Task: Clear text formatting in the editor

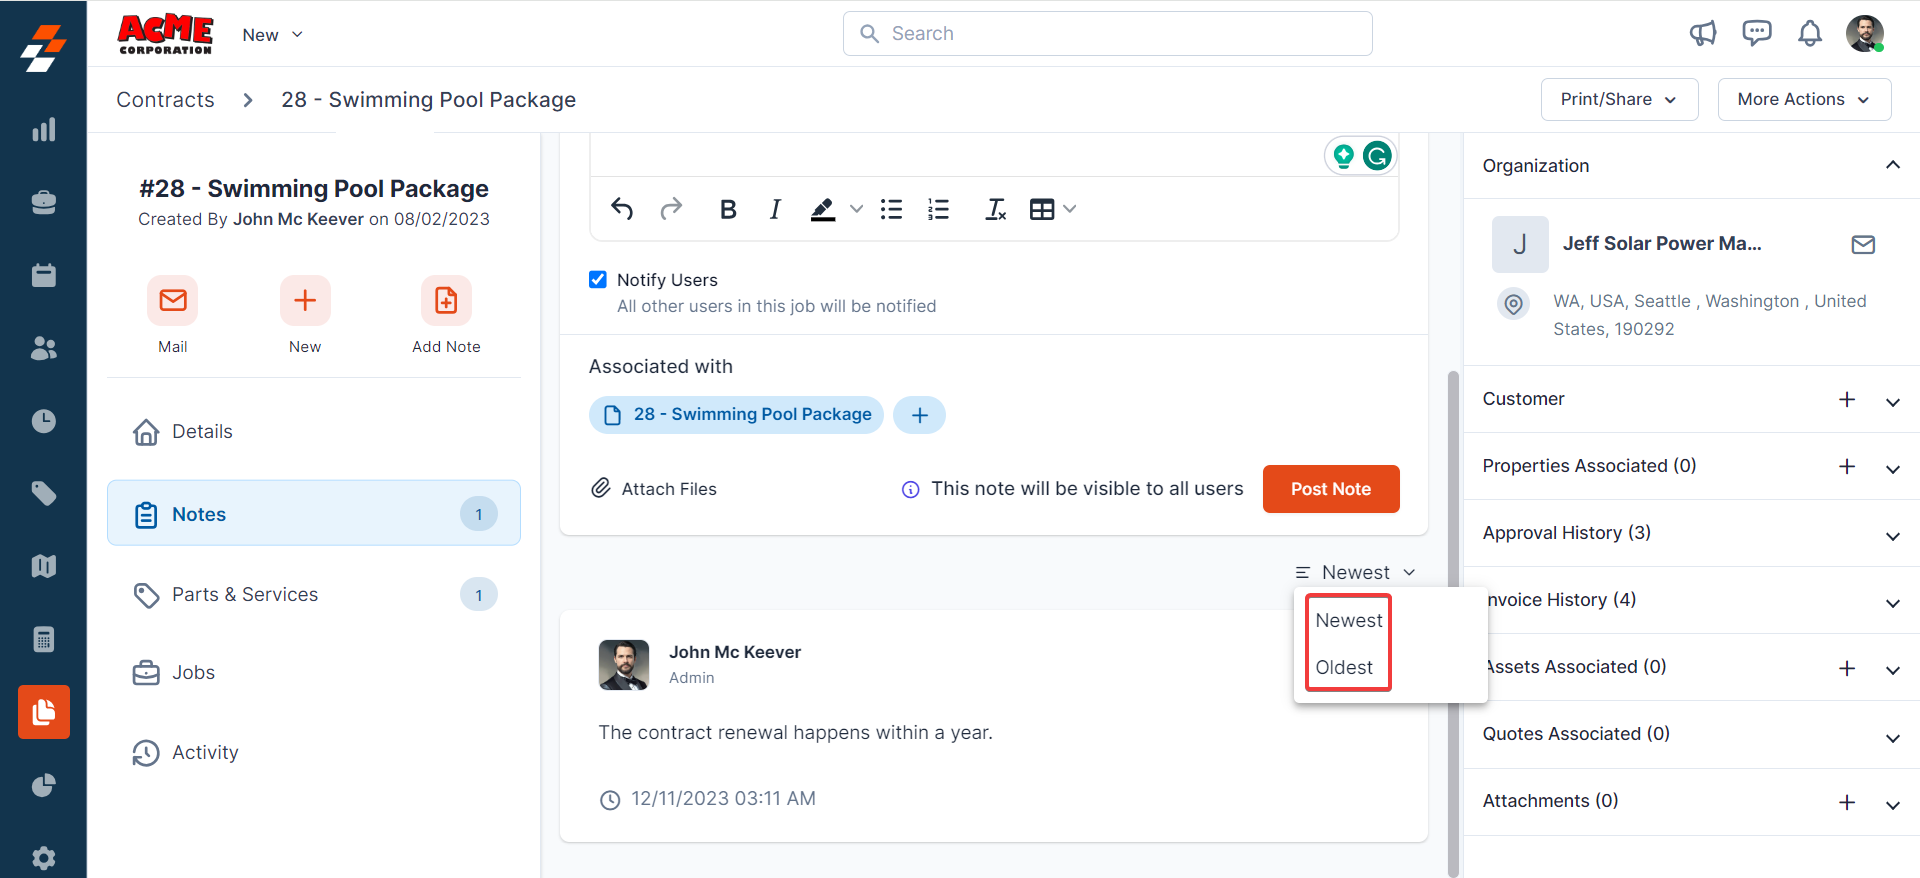Action: tap(995, 209)
